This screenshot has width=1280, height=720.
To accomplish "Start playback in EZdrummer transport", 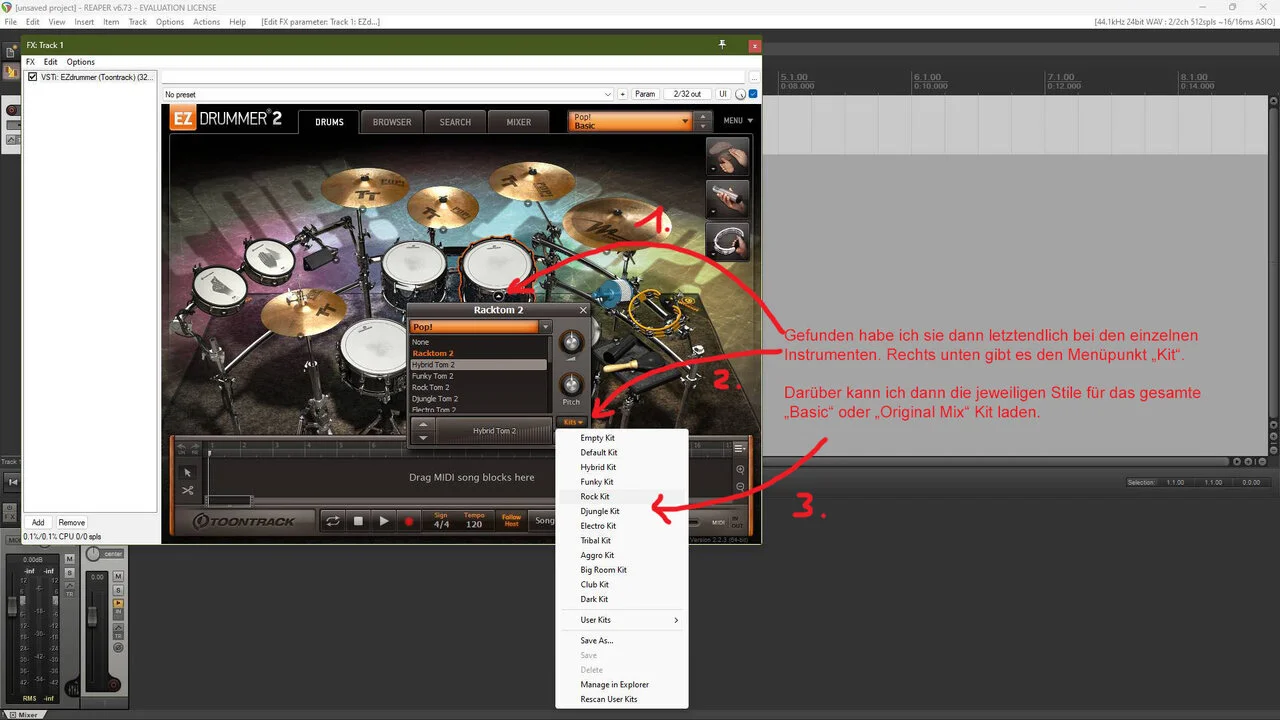I will click(x=384, y=521).
